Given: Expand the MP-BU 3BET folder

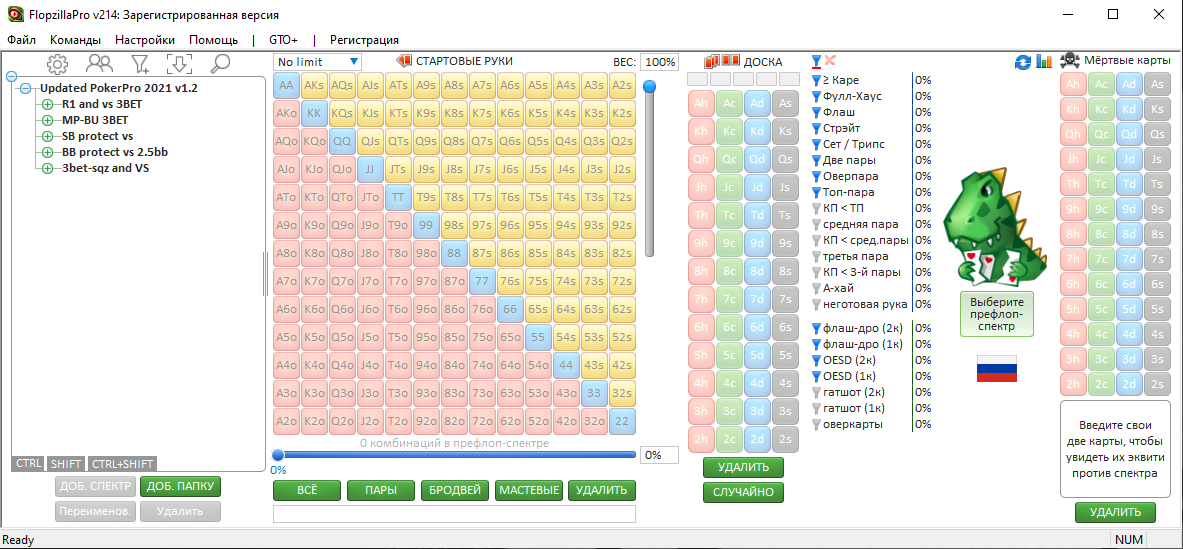Looking at the screenshot, I should coord(48,120).
